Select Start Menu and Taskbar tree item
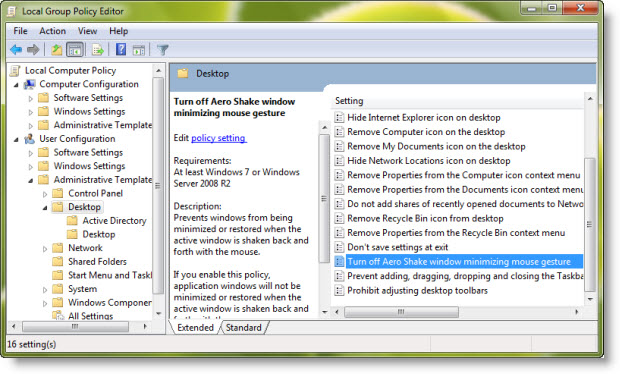The width and height of the screenshot is (620, 374). click(110, 275)
